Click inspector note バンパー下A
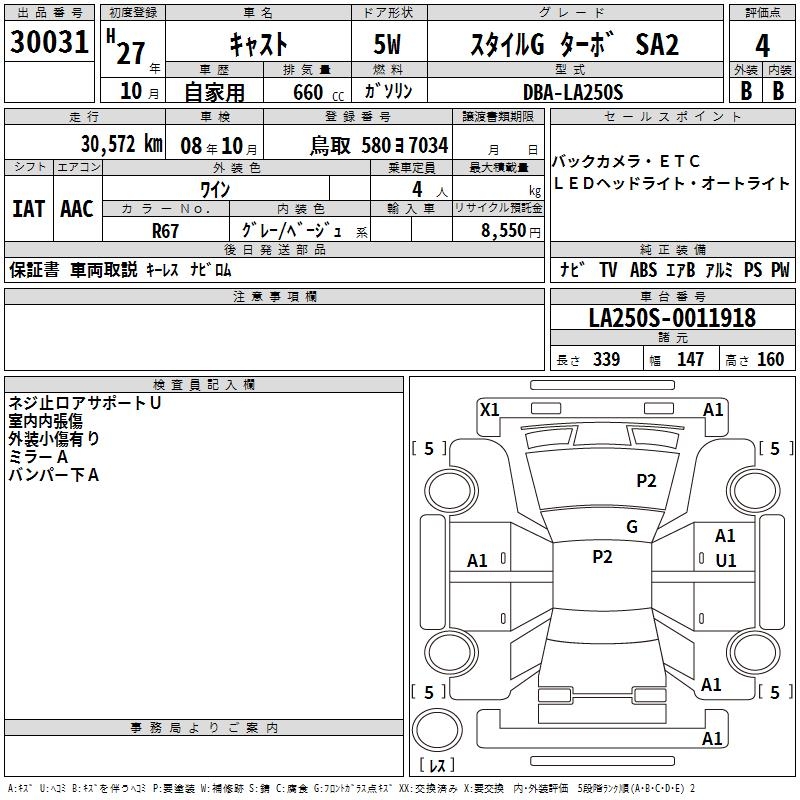800x800 pixels. tap(54, 475)
